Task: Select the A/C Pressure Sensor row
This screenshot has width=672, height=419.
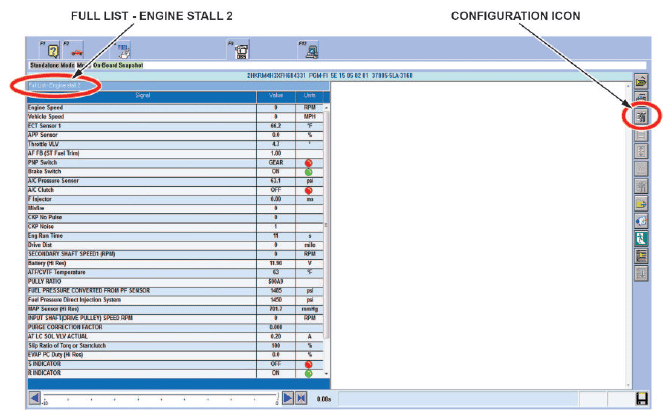Action: click(175, 181)
